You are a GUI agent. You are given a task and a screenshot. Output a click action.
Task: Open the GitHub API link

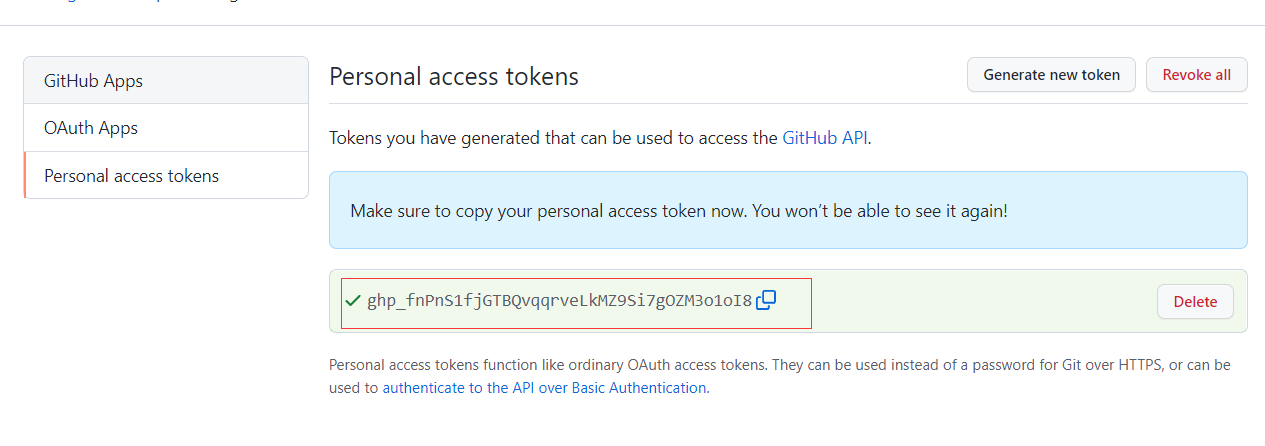824,138
